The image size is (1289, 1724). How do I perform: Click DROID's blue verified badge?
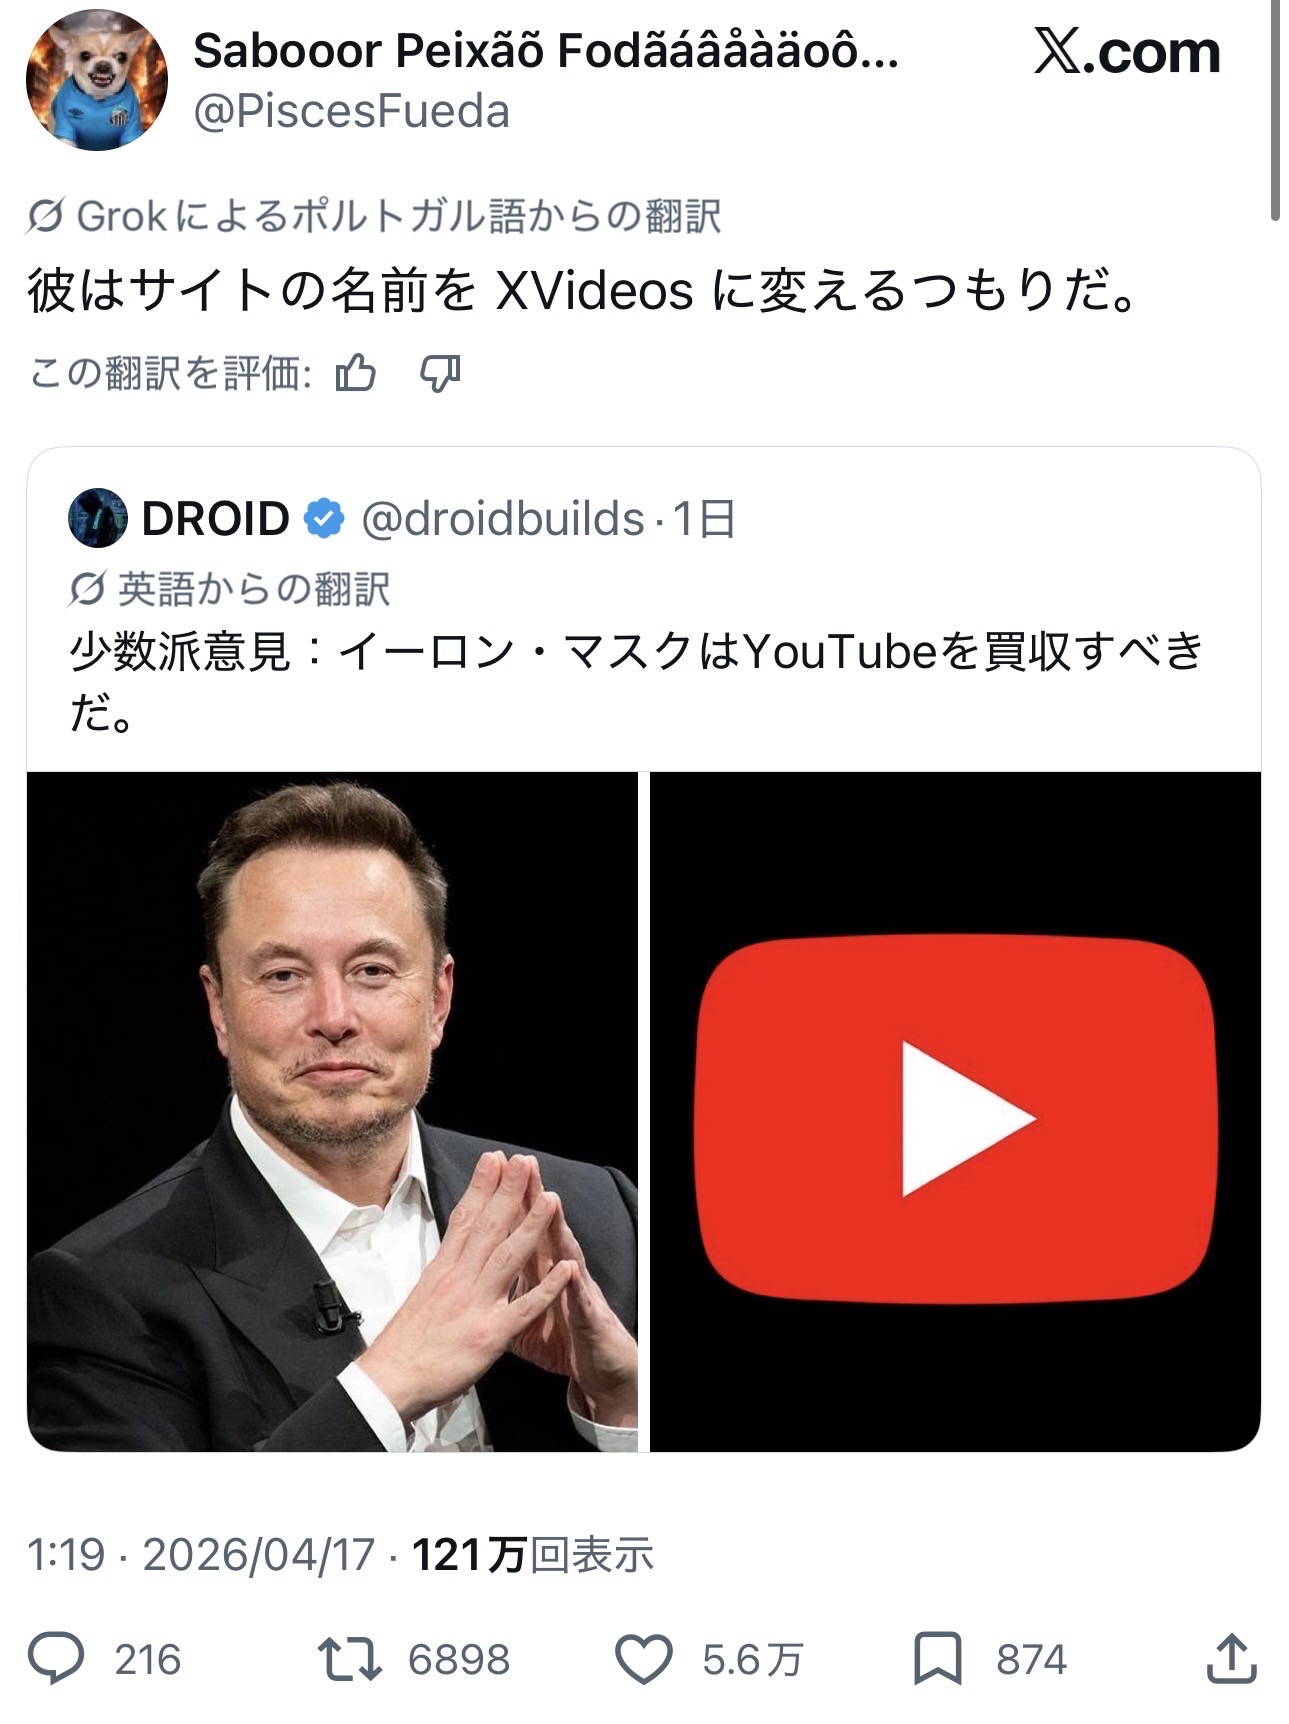324,518
